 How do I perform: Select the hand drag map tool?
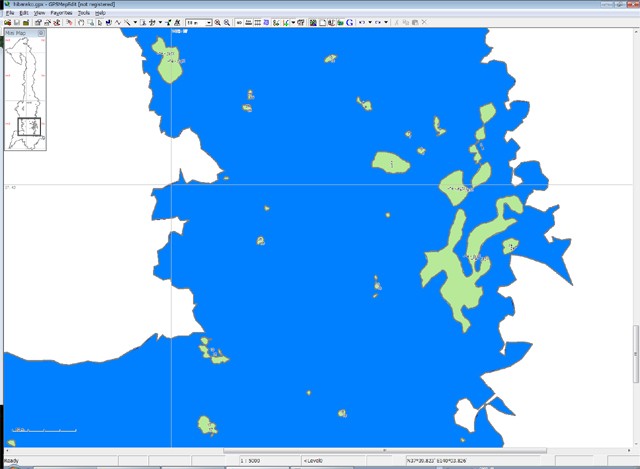[82, 22]
